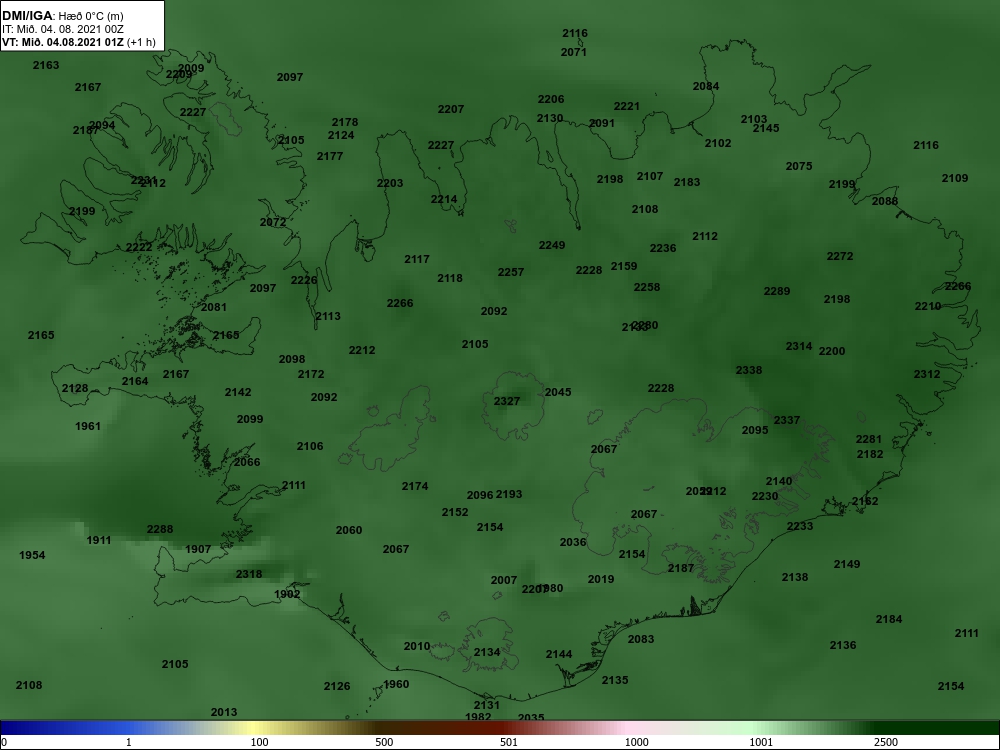Click the map value 2258
The width and height of the screenshot is (1000, 750).
(647, 287)
